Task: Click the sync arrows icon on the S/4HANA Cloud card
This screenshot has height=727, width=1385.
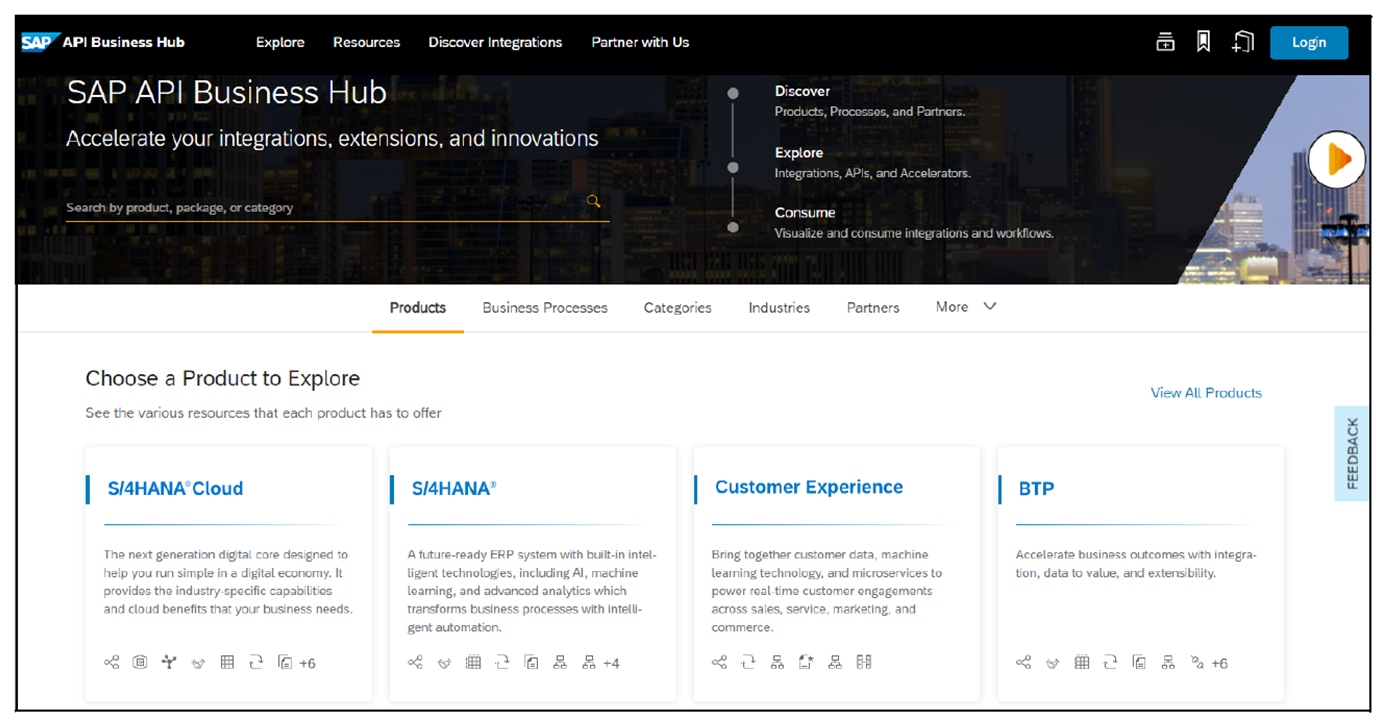Action: [x=256, y=662]
